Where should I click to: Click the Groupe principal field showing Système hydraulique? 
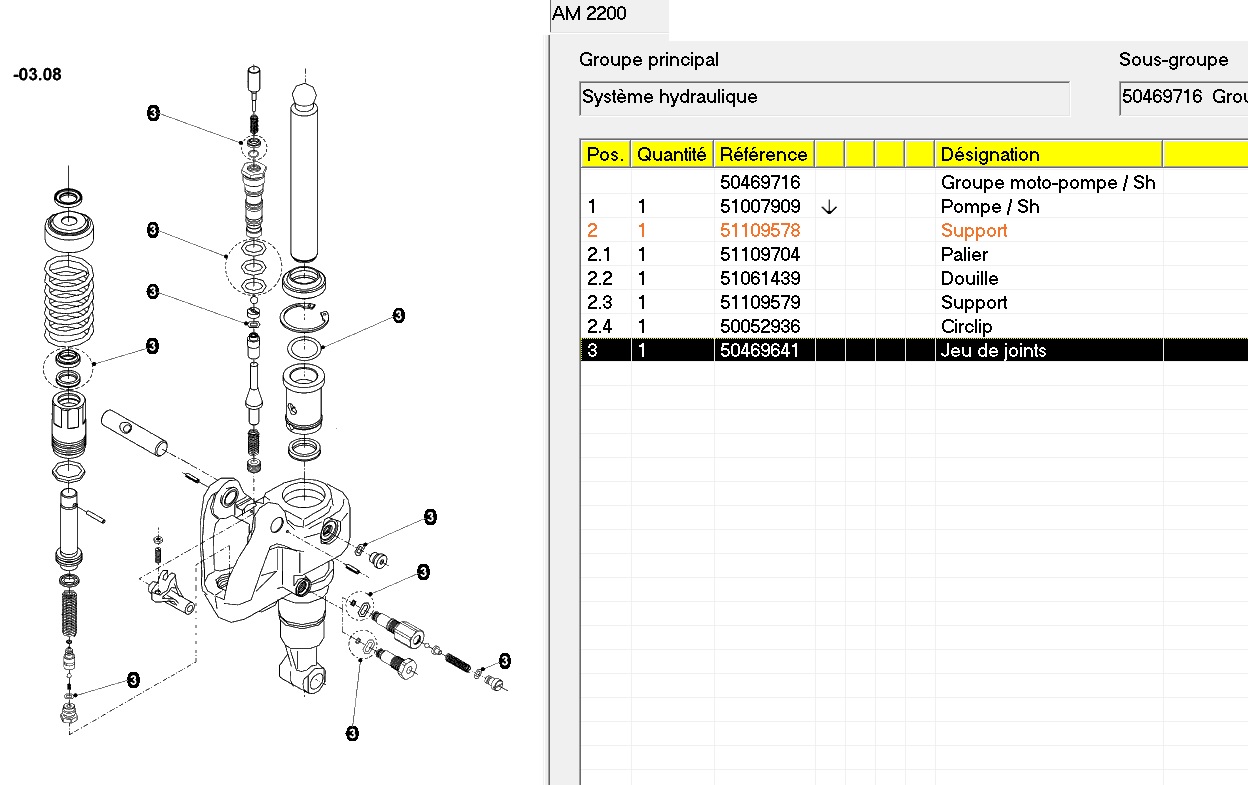823,98
